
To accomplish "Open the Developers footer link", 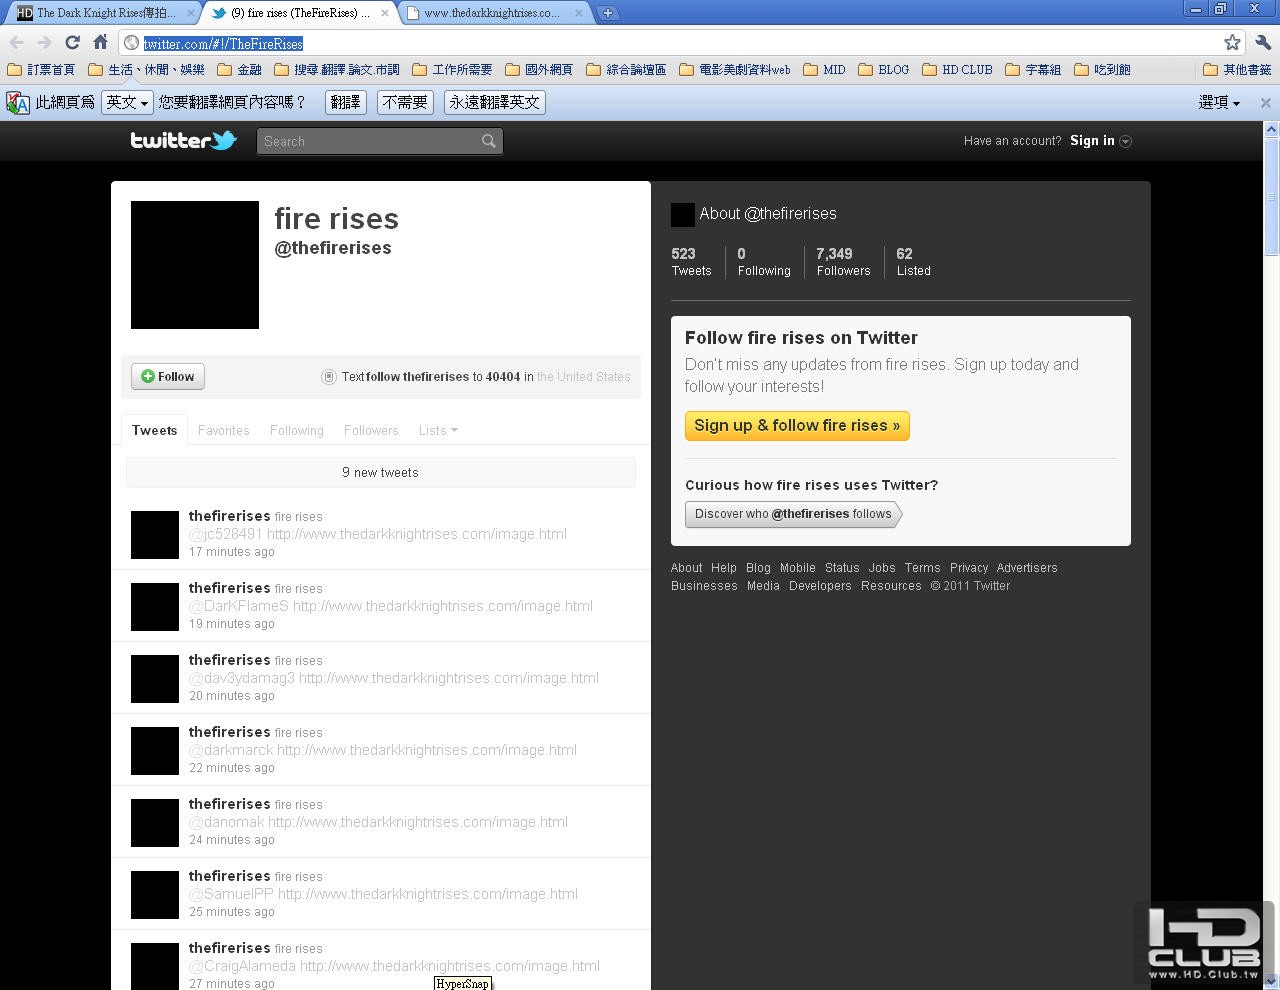I will 820,586.
